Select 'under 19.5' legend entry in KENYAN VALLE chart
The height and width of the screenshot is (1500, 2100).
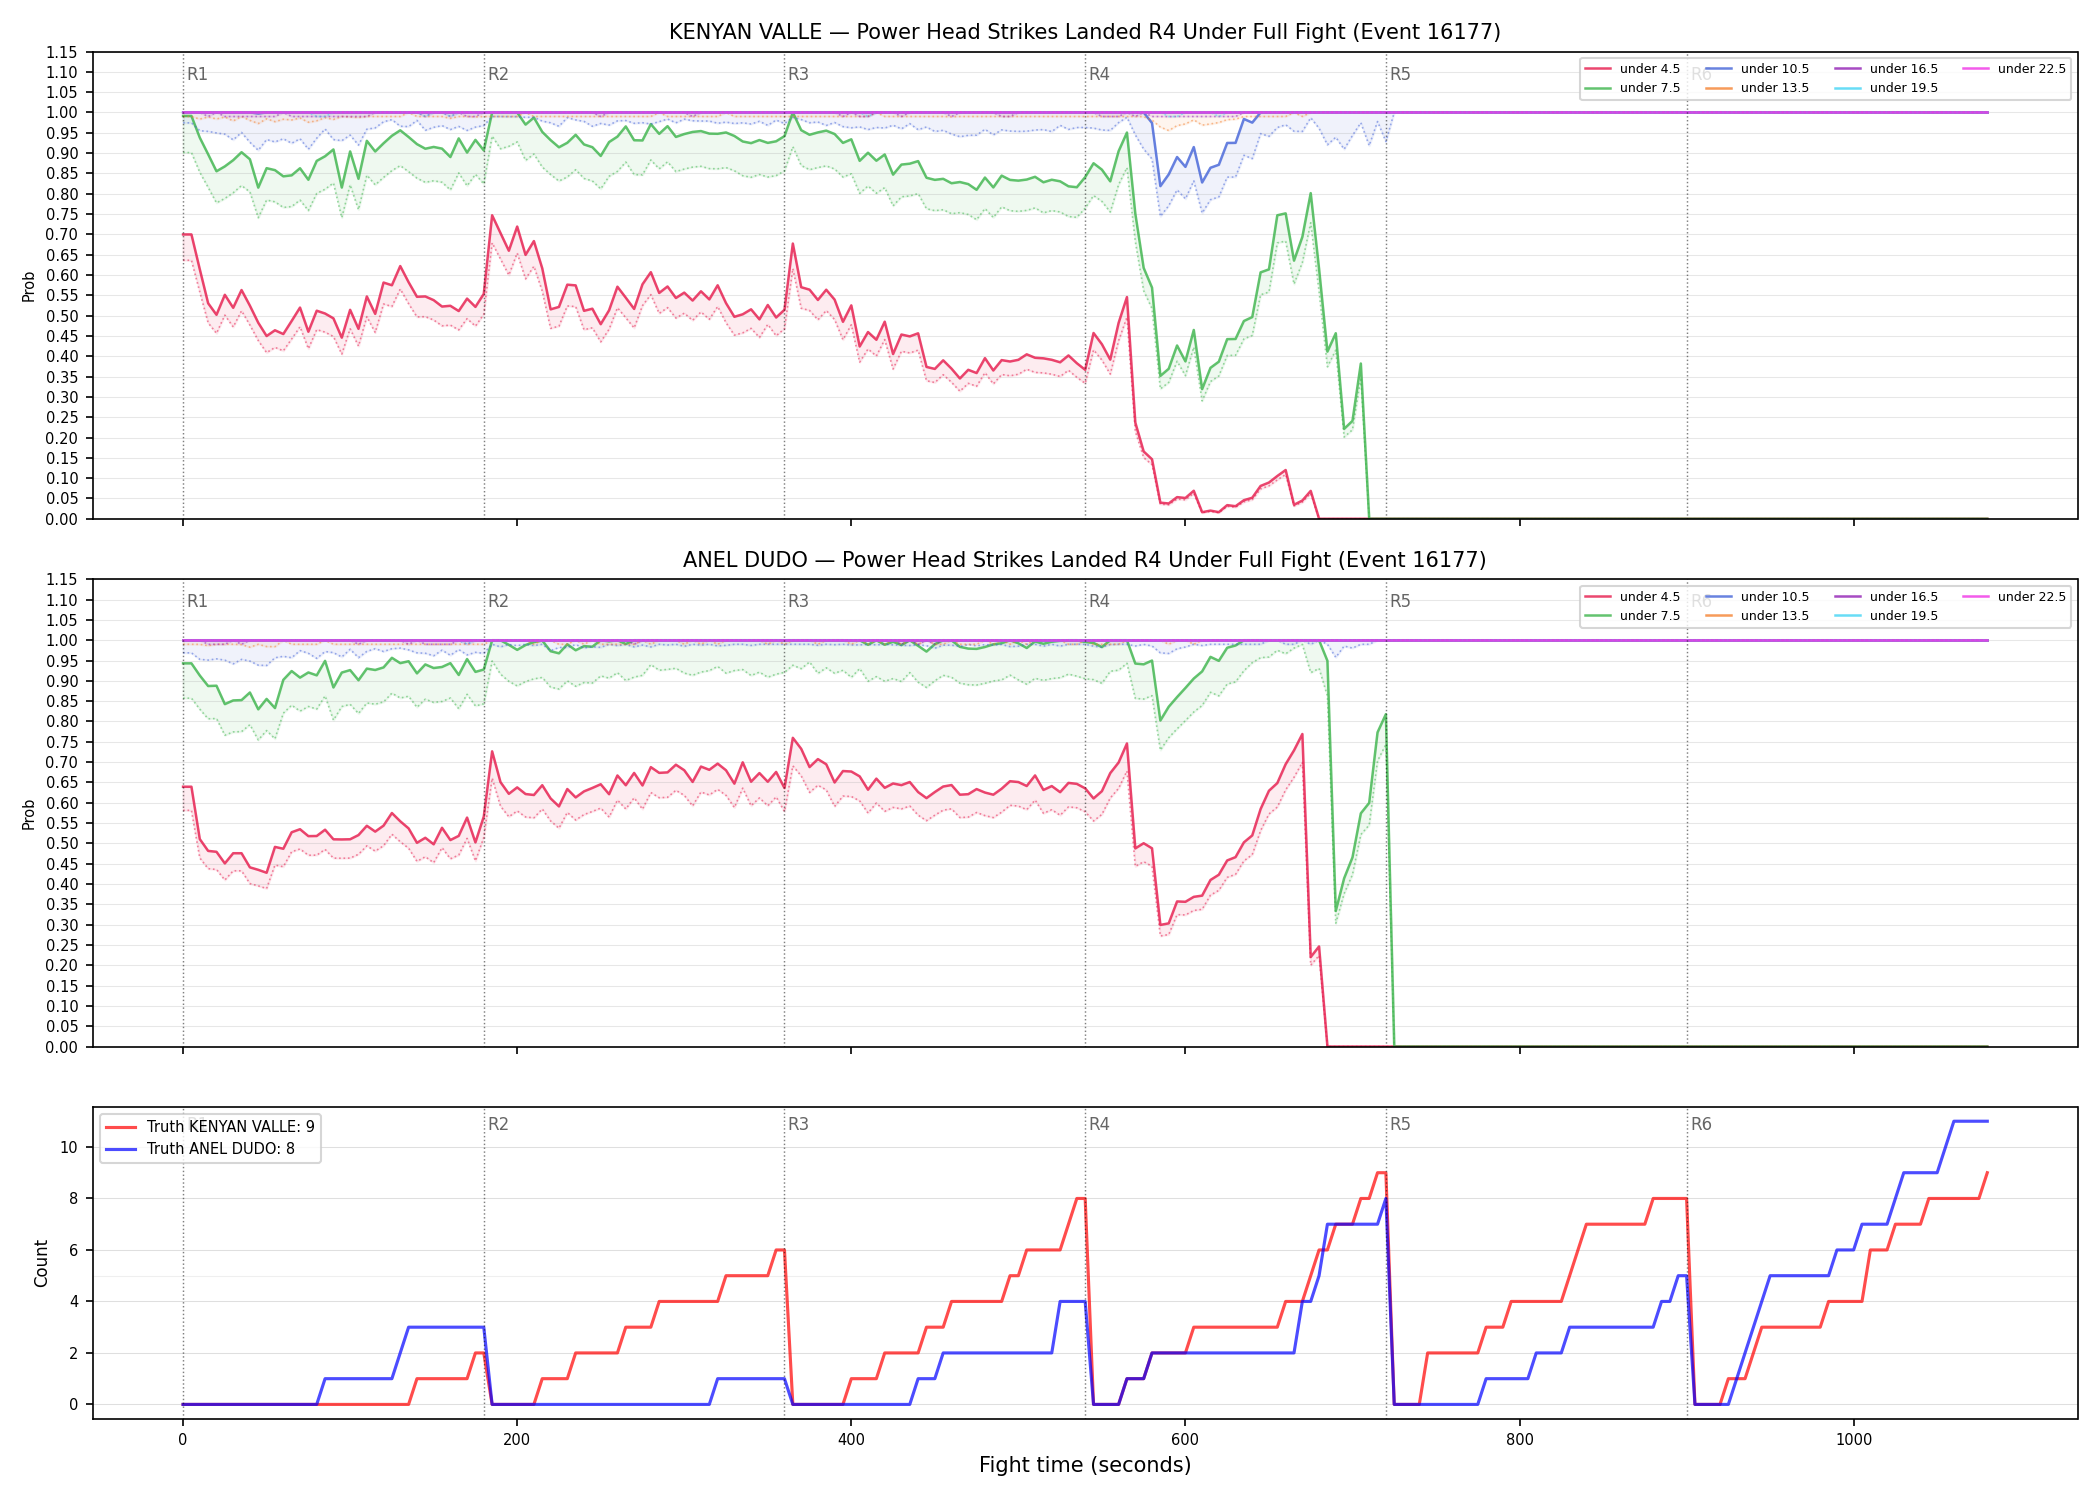(1886, 88)
